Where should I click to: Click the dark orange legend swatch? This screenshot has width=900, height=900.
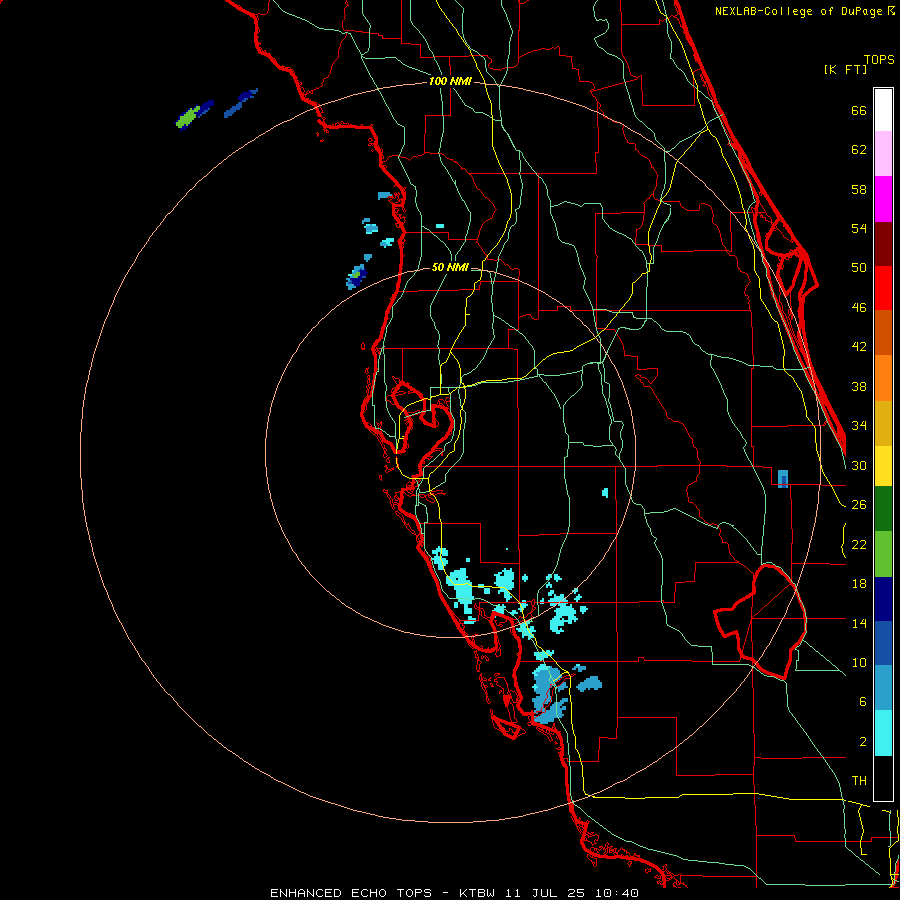coord(883,333)
